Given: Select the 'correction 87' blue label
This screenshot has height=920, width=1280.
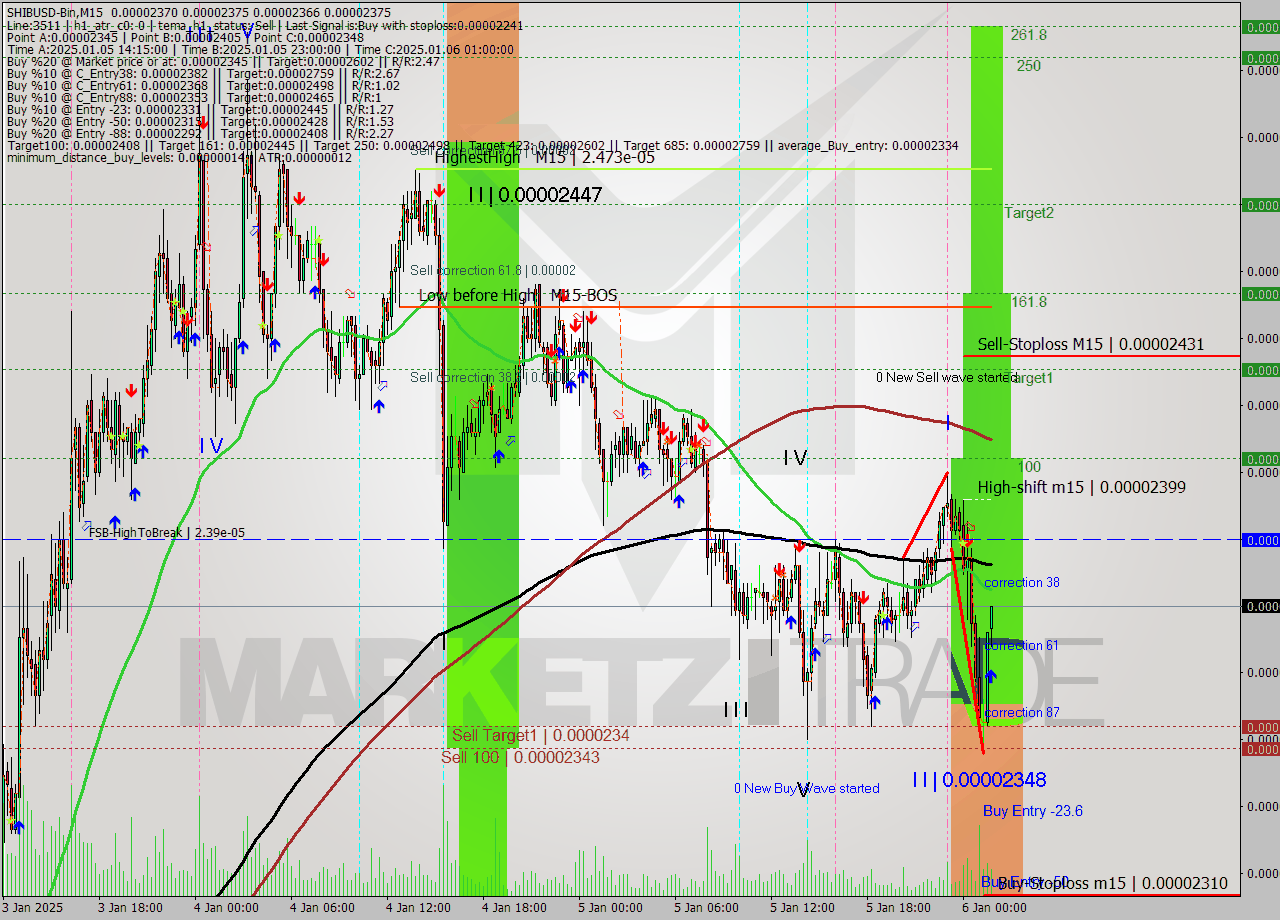Looking at the screenshot, I should coord(1022,713).
